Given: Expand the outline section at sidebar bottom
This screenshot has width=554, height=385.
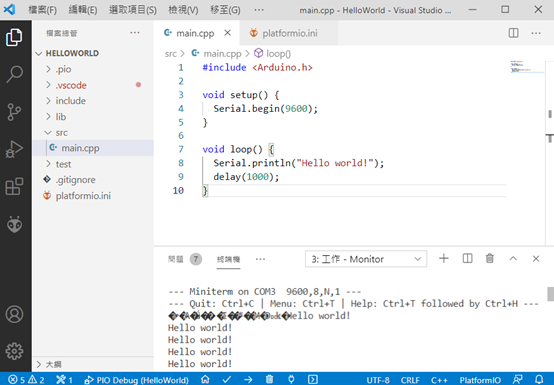Looking at the screenshot, I should point(49,364).
